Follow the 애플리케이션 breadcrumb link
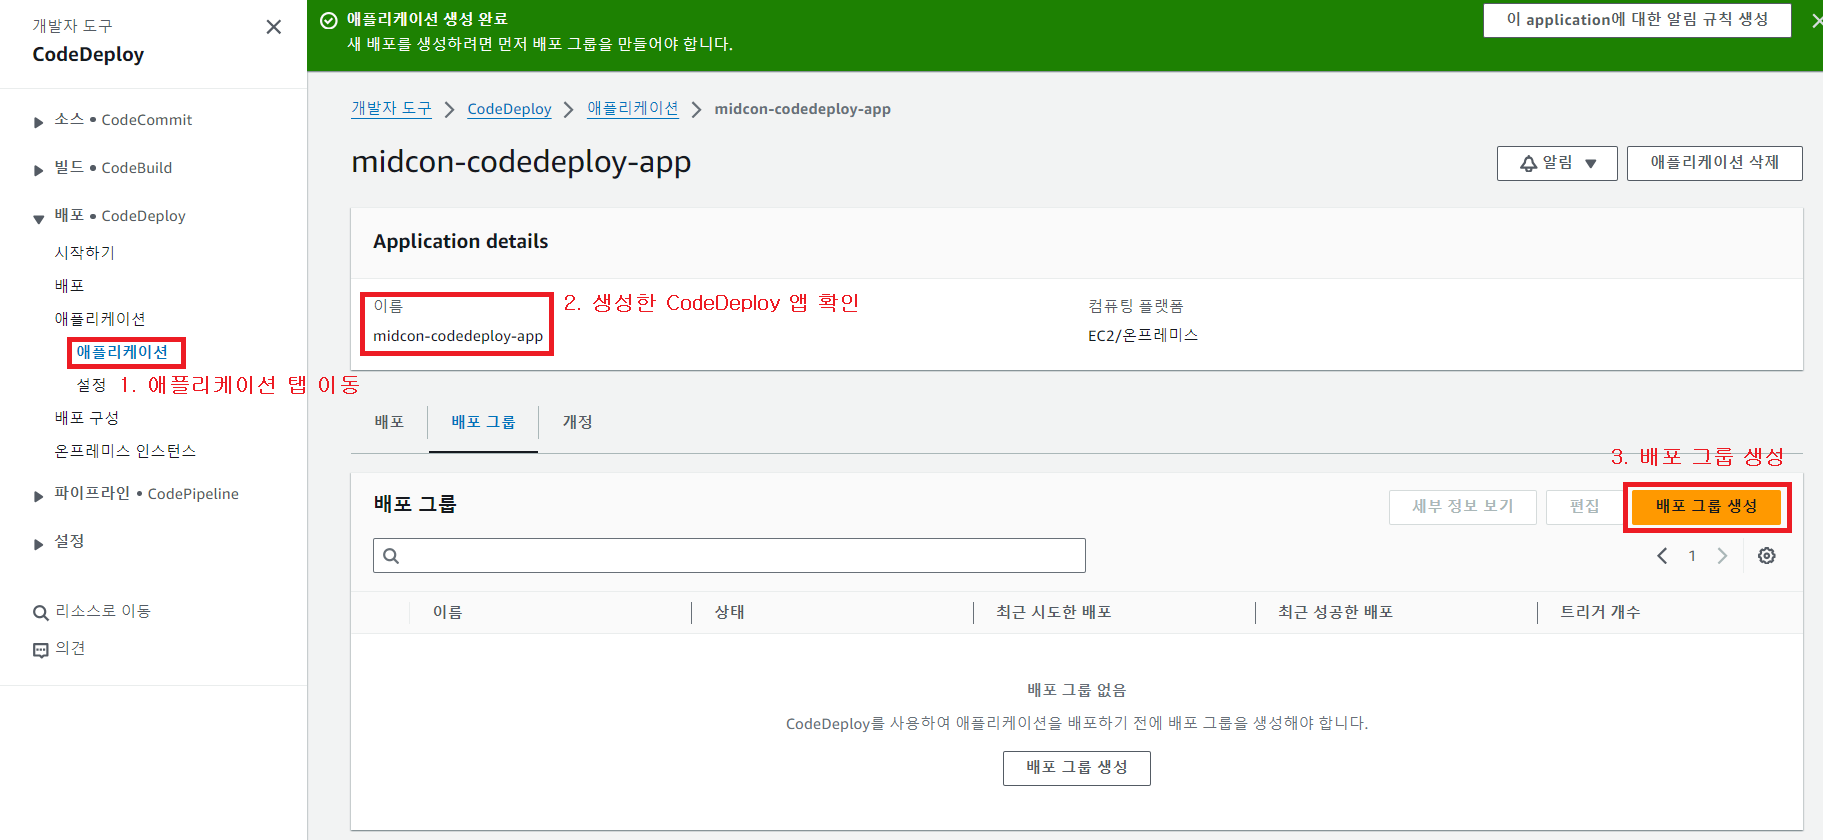Image resolution: width=1823 pixels, height=840 pixels. [x=633, y=109]
